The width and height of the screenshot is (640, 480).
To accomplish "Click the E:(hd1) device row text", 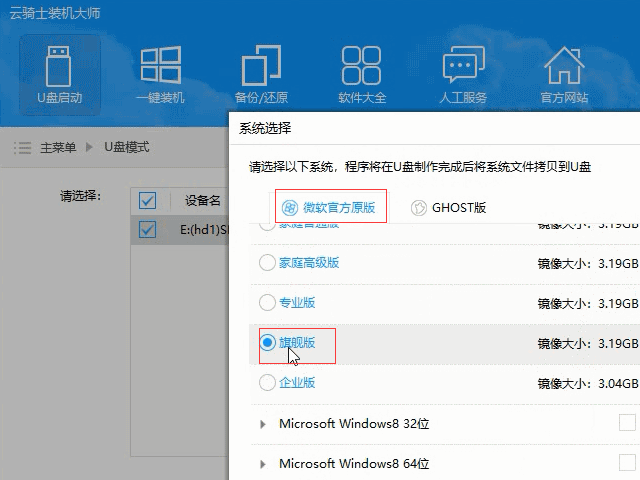I will pyautogui.click(x=204, y=230).
